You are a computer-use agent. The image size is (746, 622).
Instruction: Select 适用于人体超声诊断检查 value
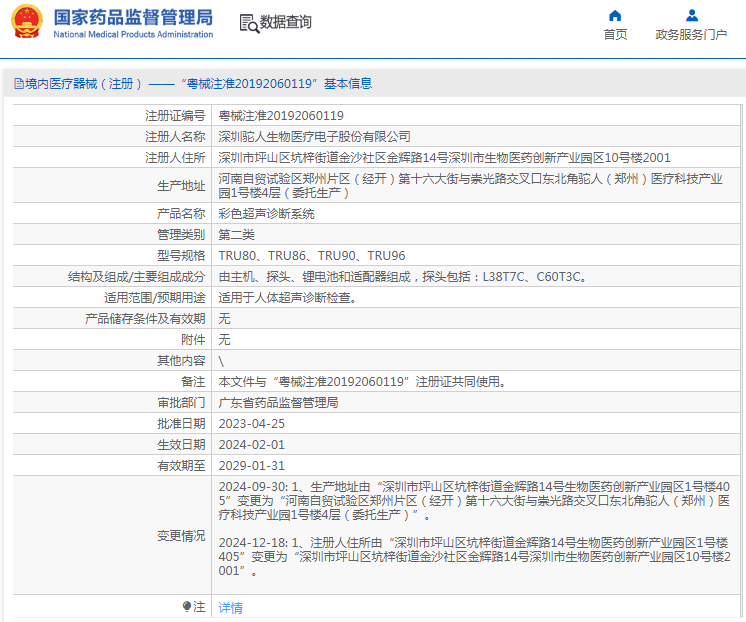coord(287,297)
